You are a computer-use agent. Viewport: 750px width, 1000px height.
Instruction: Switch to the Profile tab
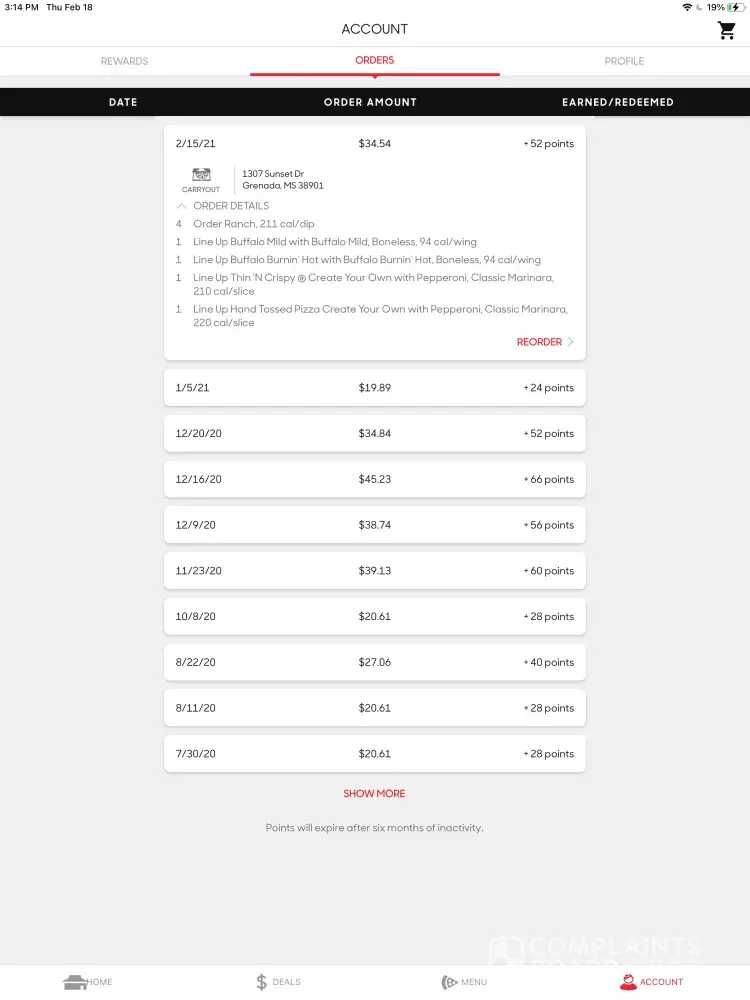click(624, 61)
